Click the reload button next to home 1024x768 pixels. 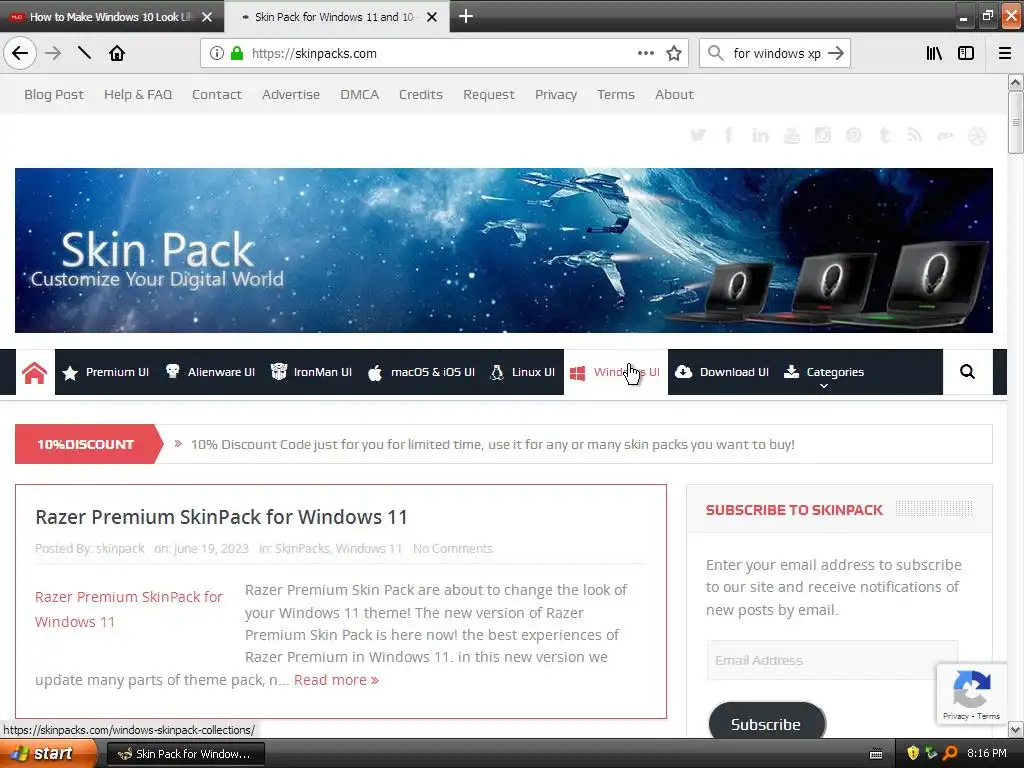(84, 53)
